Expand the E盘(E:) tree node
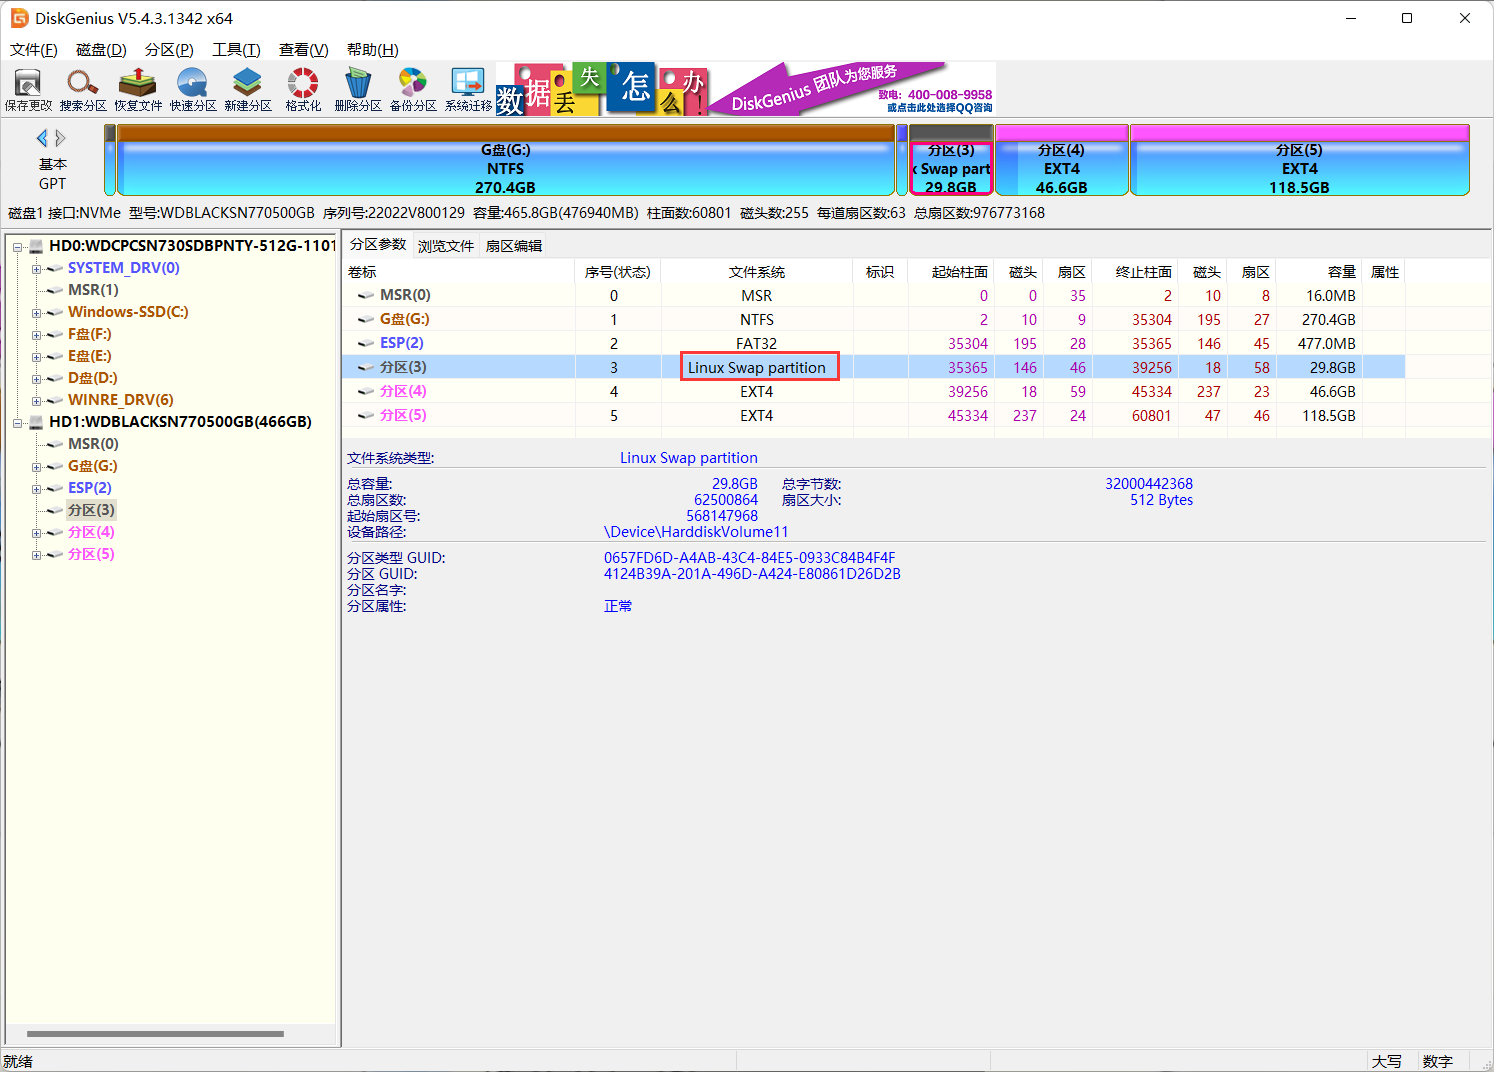 [36, 357]
